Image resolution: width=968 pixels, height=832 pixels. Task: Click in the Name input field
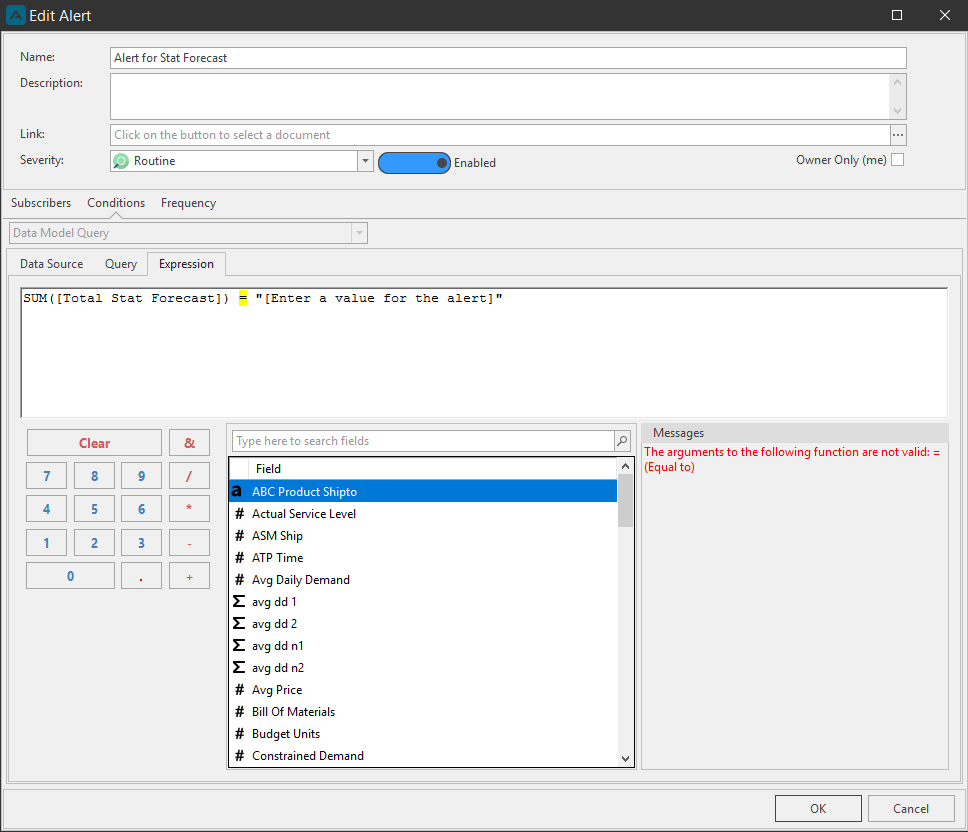click(x=508, y=58)
